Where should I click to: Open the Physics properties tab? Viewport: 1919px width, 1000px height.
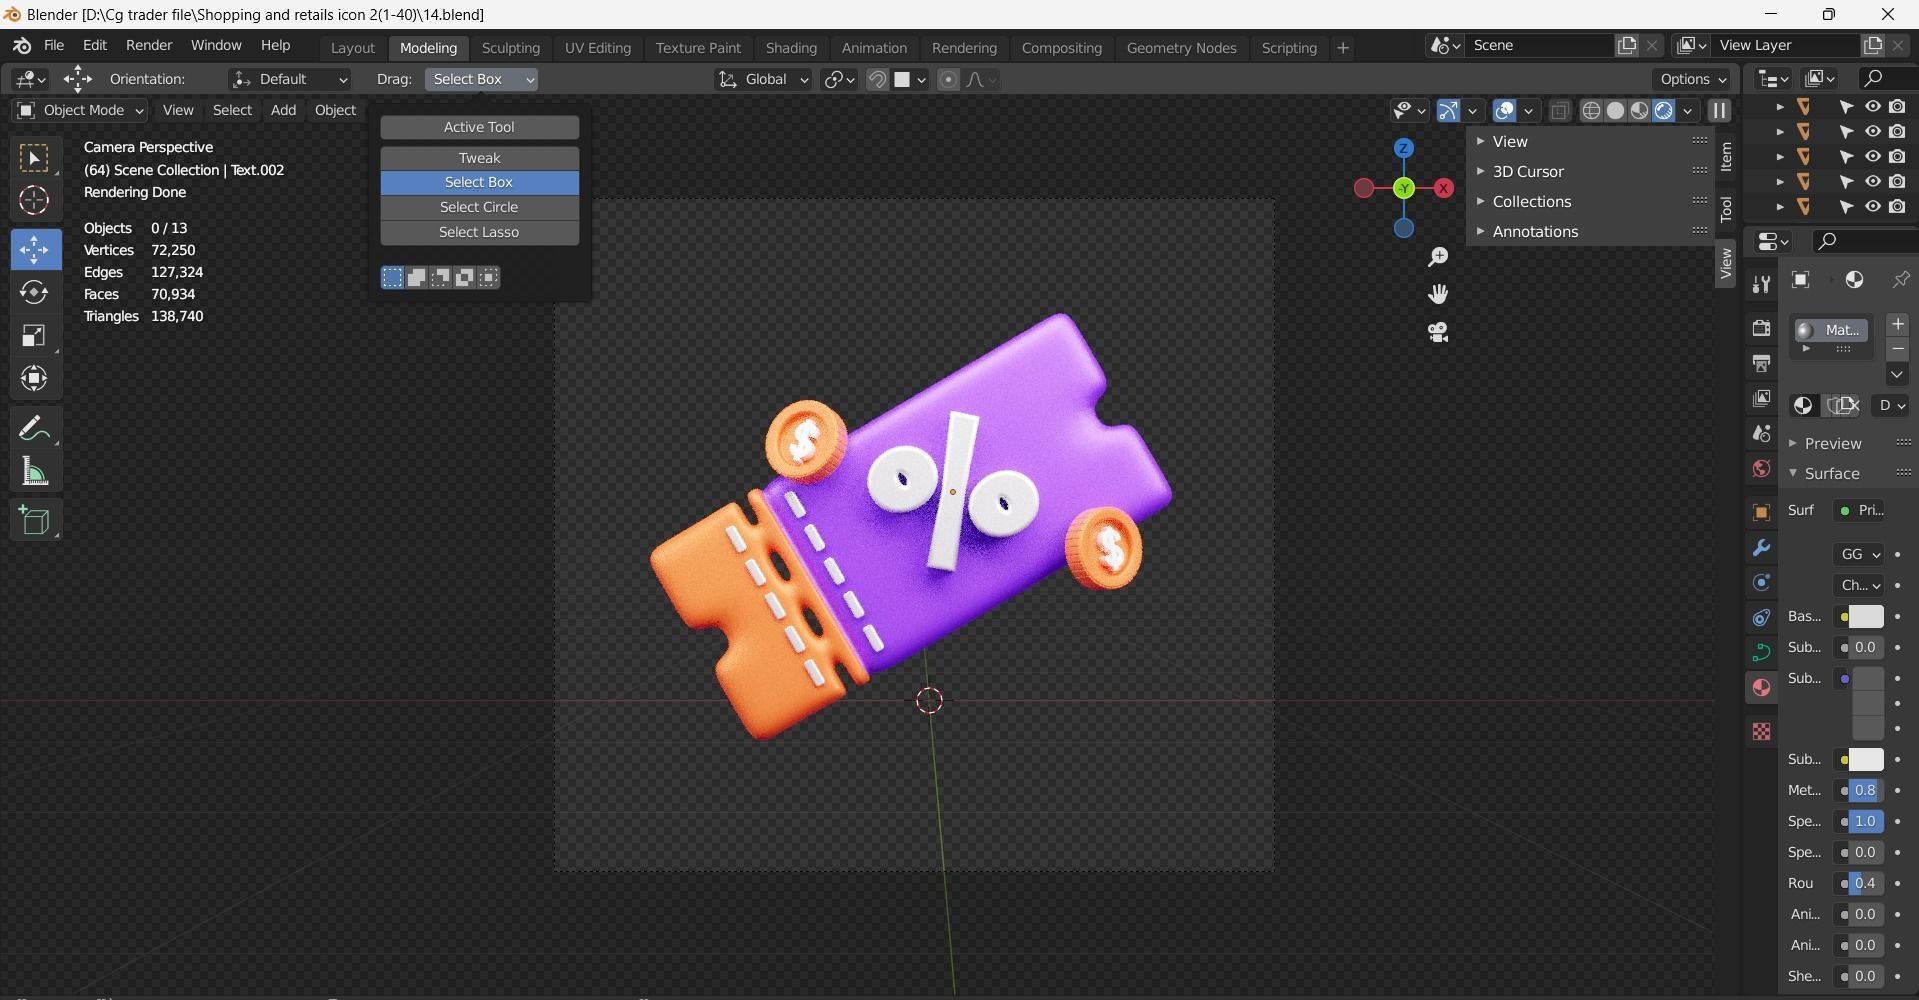[1761, 618]
